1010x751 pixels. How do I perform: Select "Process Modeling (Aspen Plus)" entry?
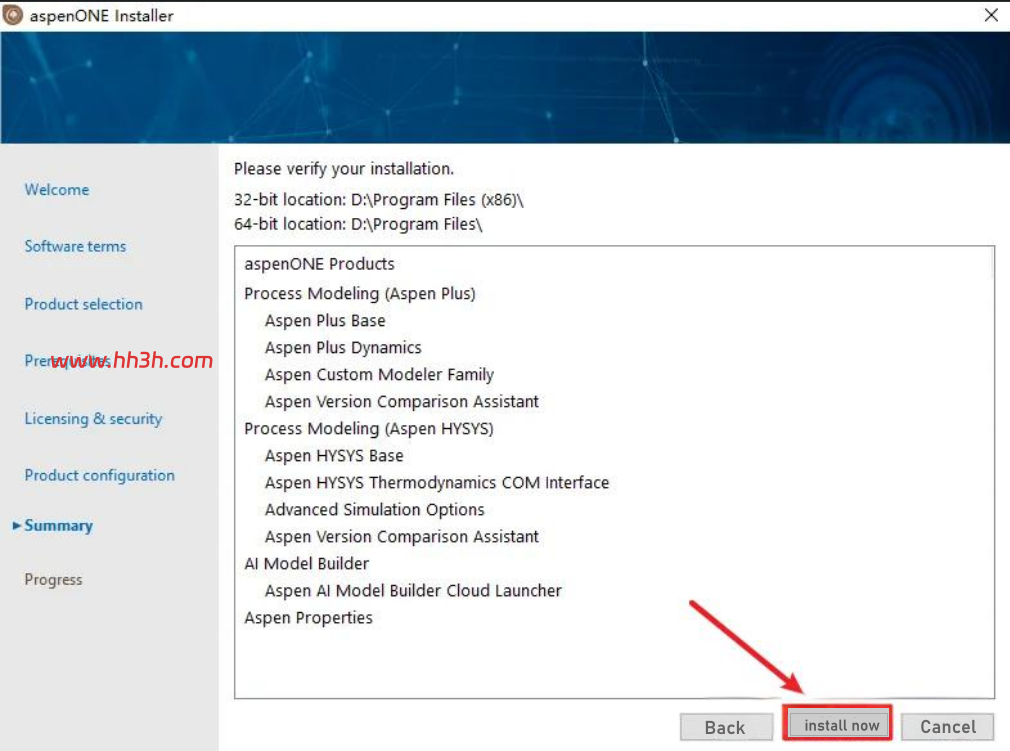pos(360,294)
